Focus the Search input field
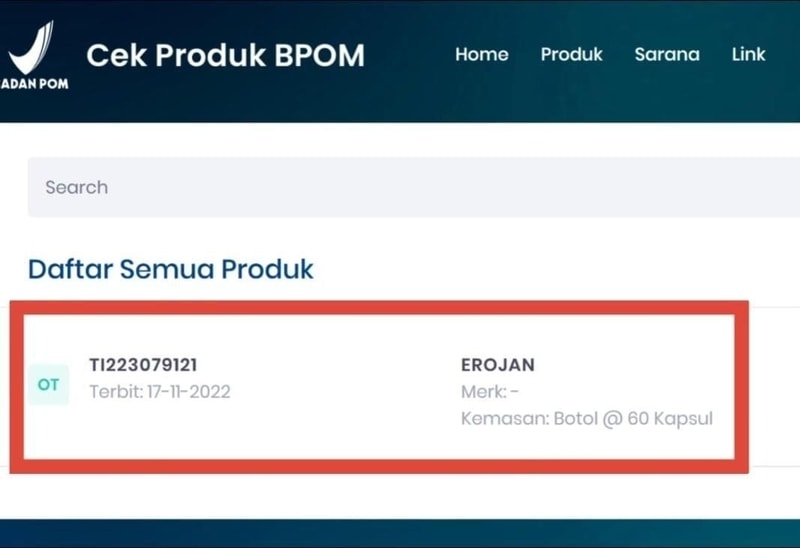This screenshot has height=548, width=800. click(414, 187)
